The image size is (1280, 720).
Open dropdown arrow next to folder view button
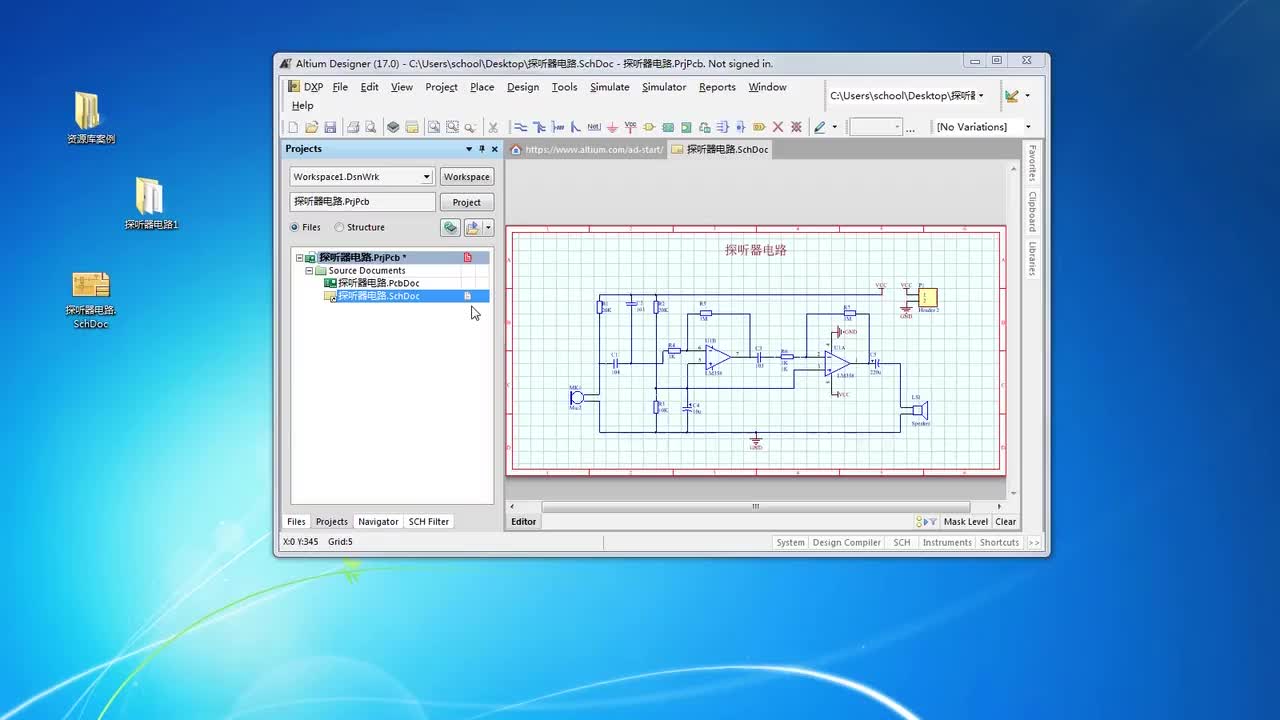click(488, 227)
